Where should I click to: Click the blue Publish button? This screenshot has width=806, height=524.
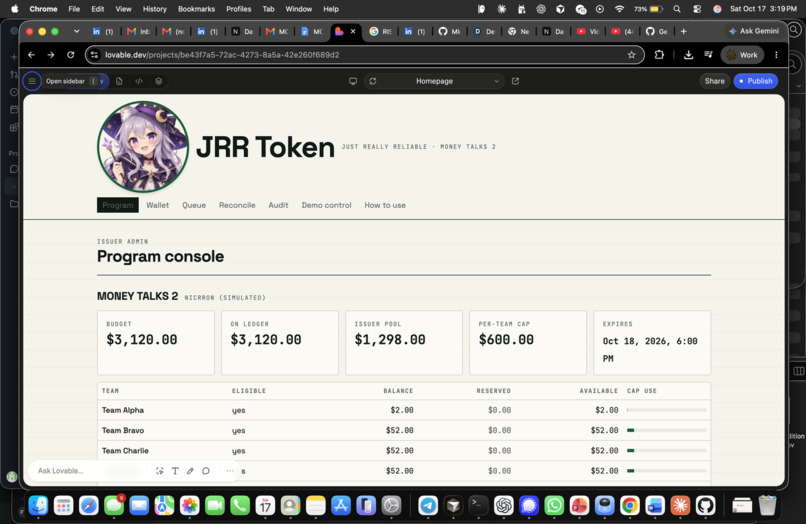(x=756, y=81)
